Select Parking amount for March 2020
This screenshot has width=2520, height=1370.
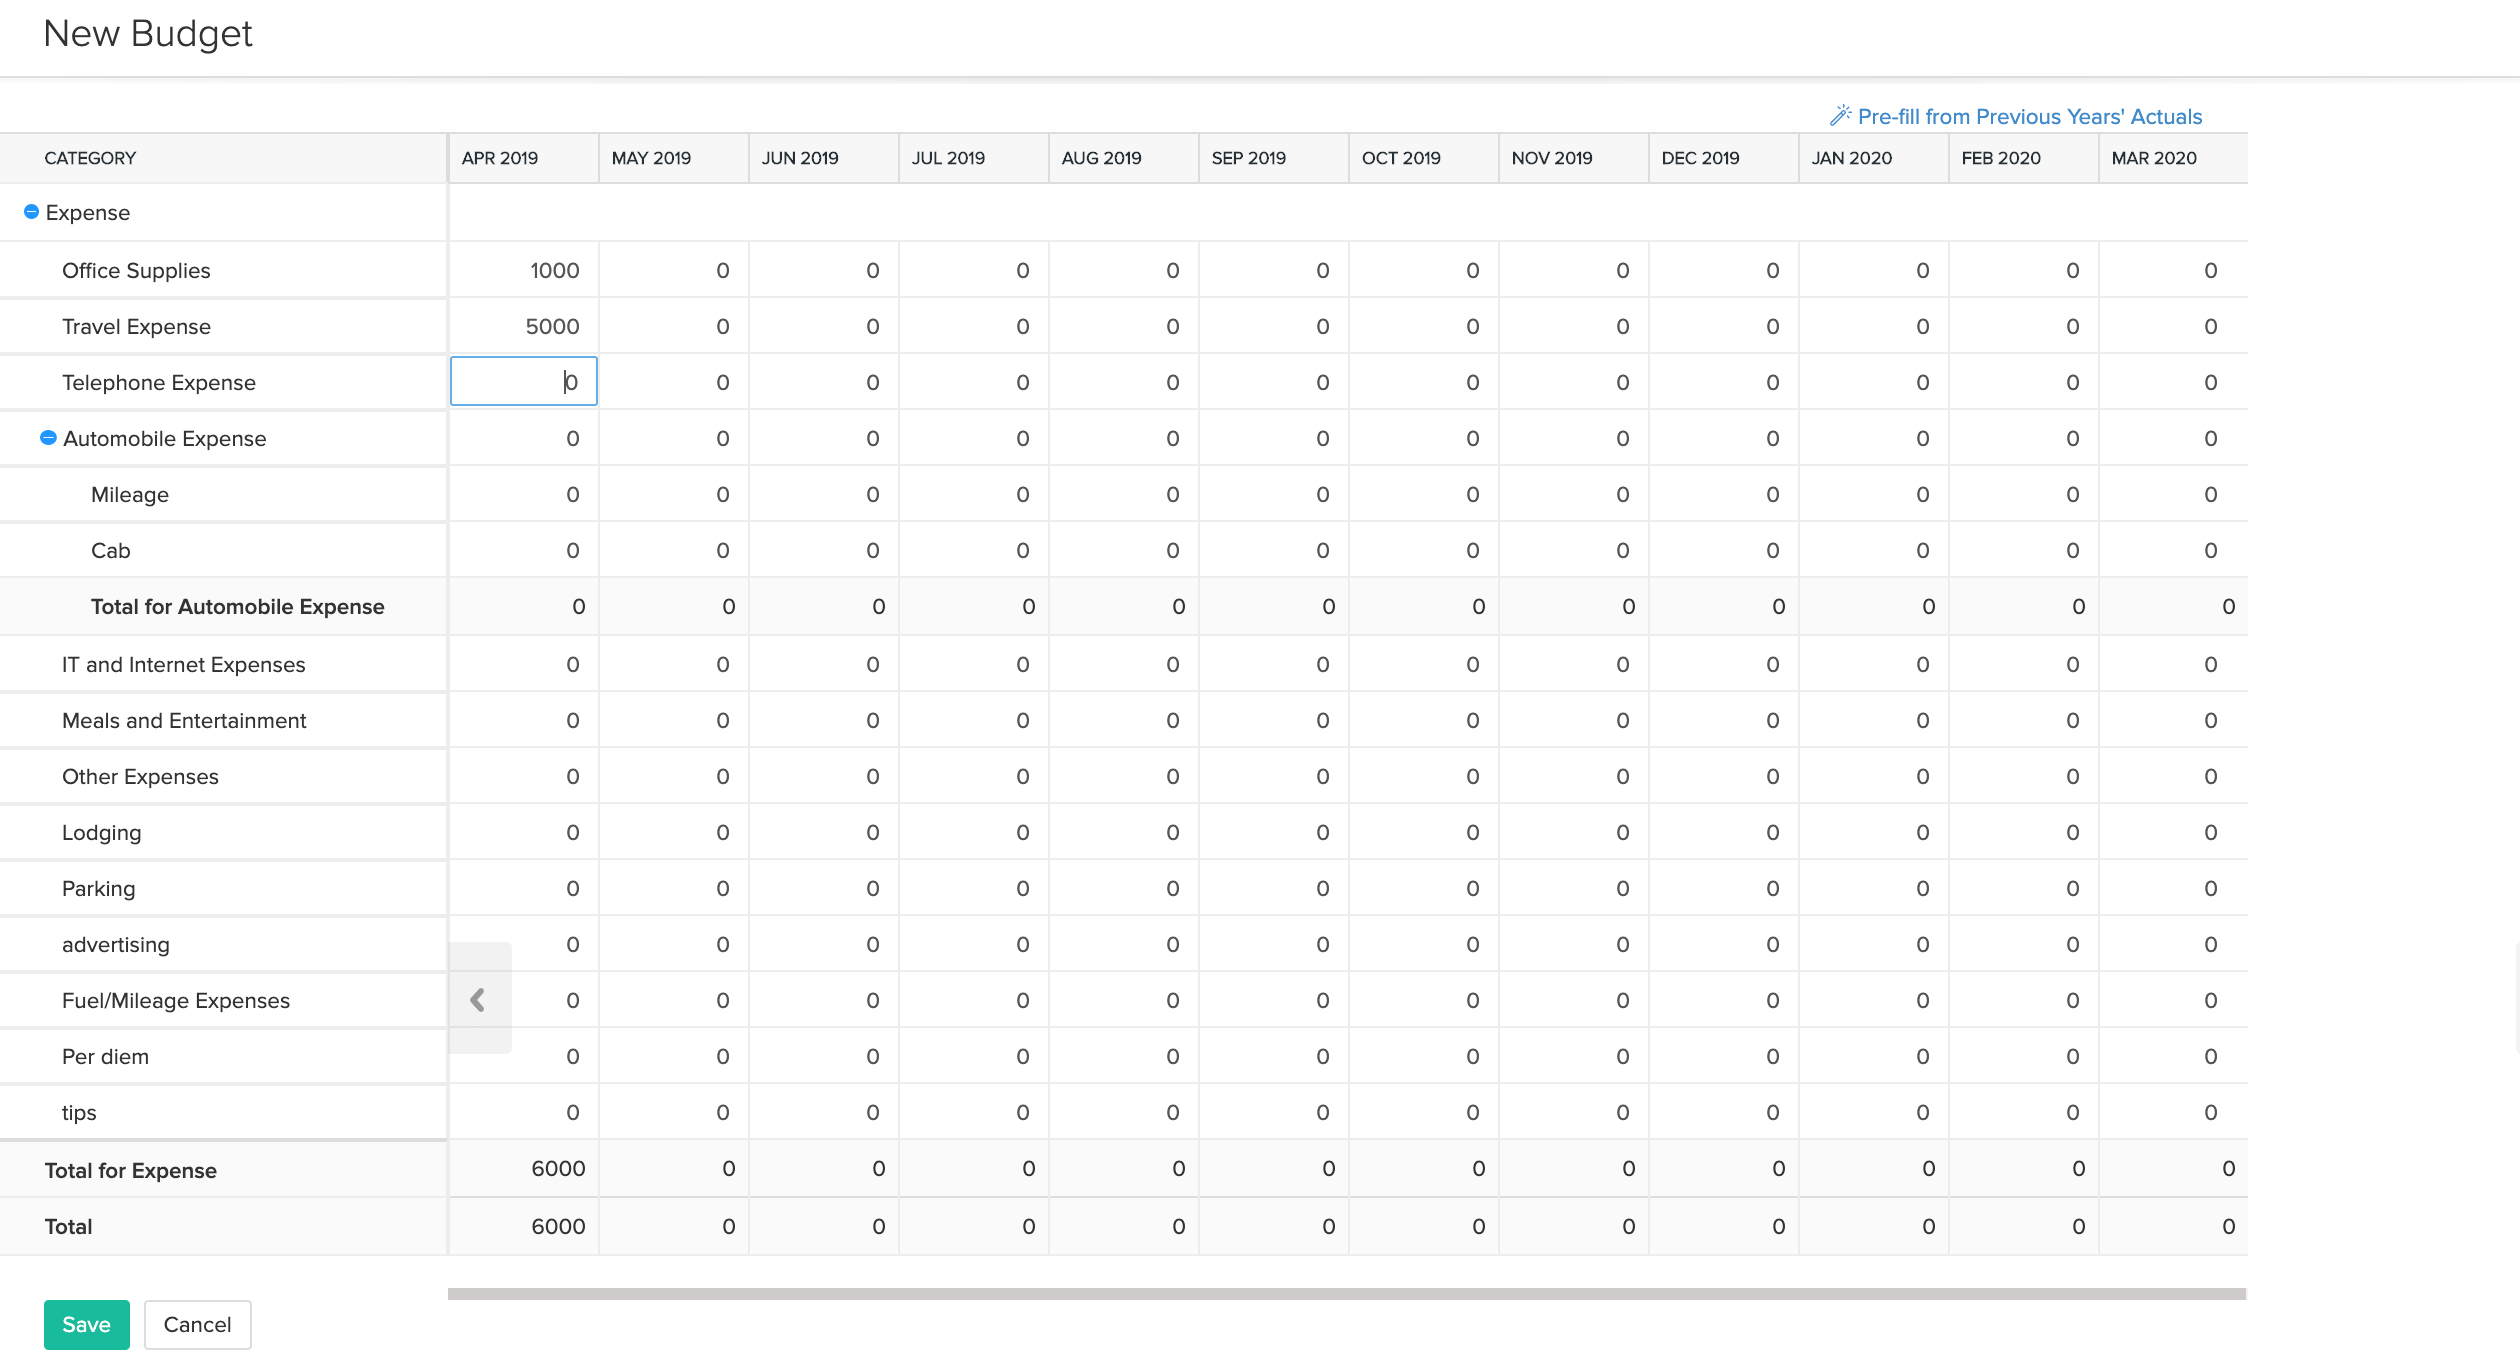click(x=2174, y=889)
